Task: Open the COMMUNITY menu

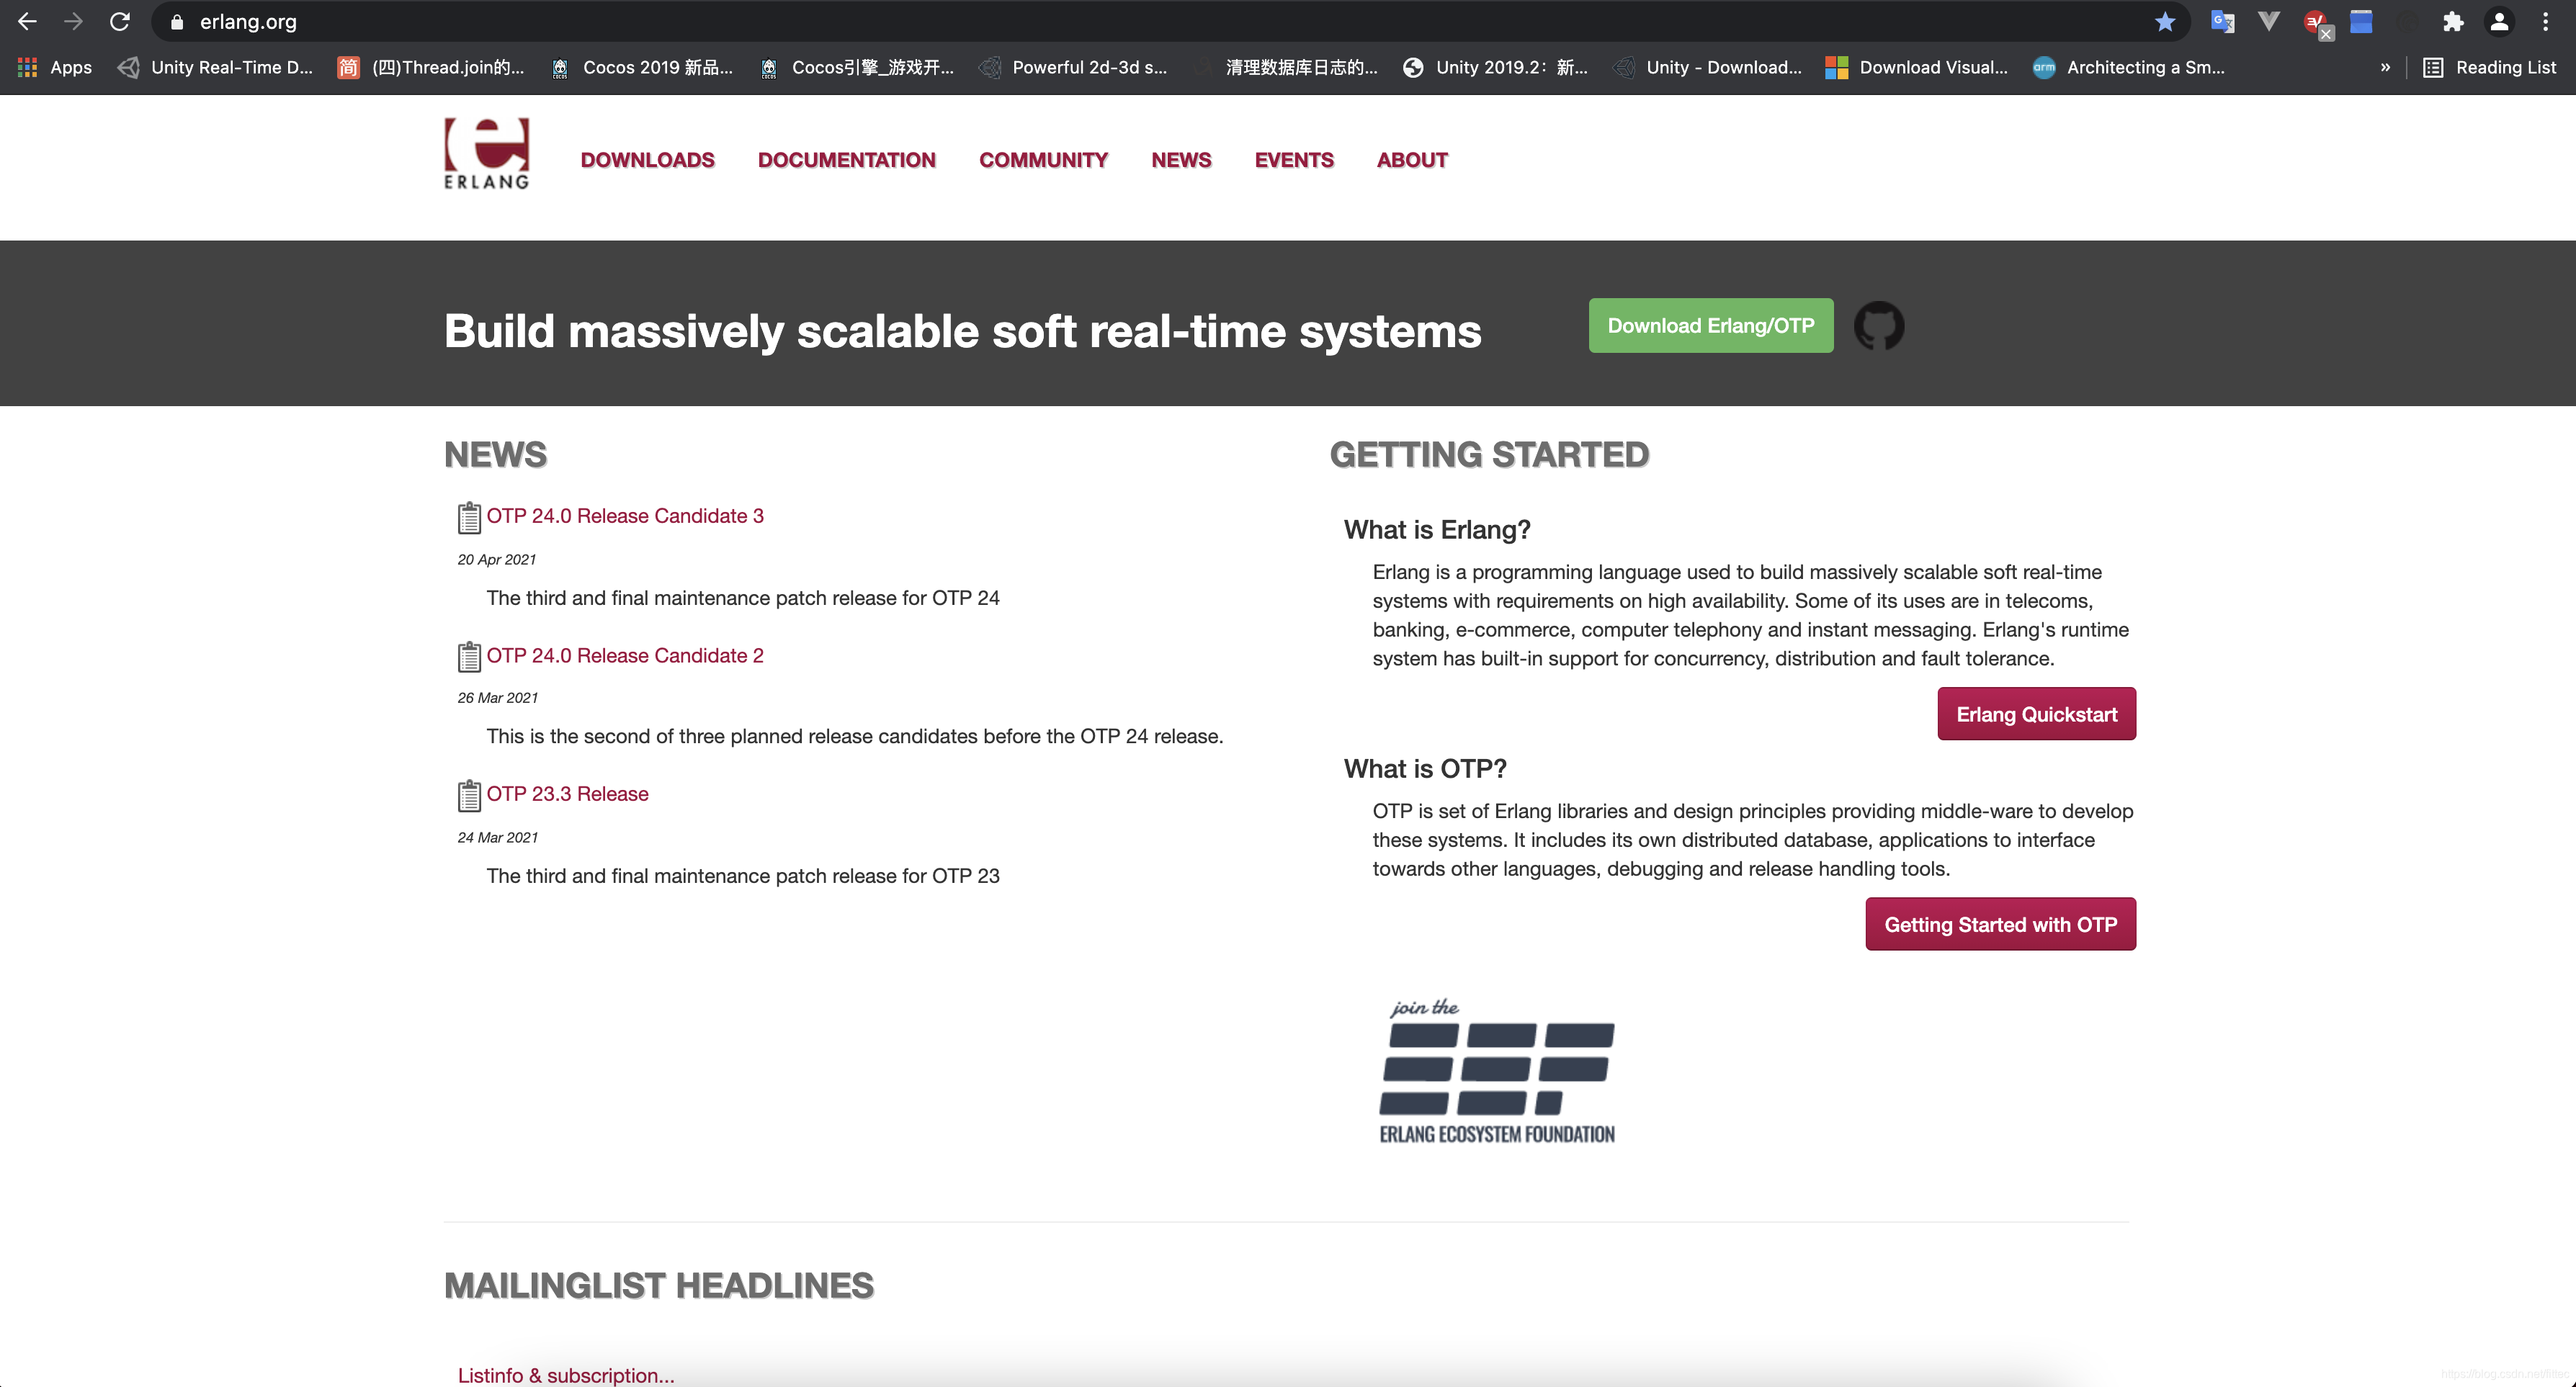Action: click(1043, 160)
